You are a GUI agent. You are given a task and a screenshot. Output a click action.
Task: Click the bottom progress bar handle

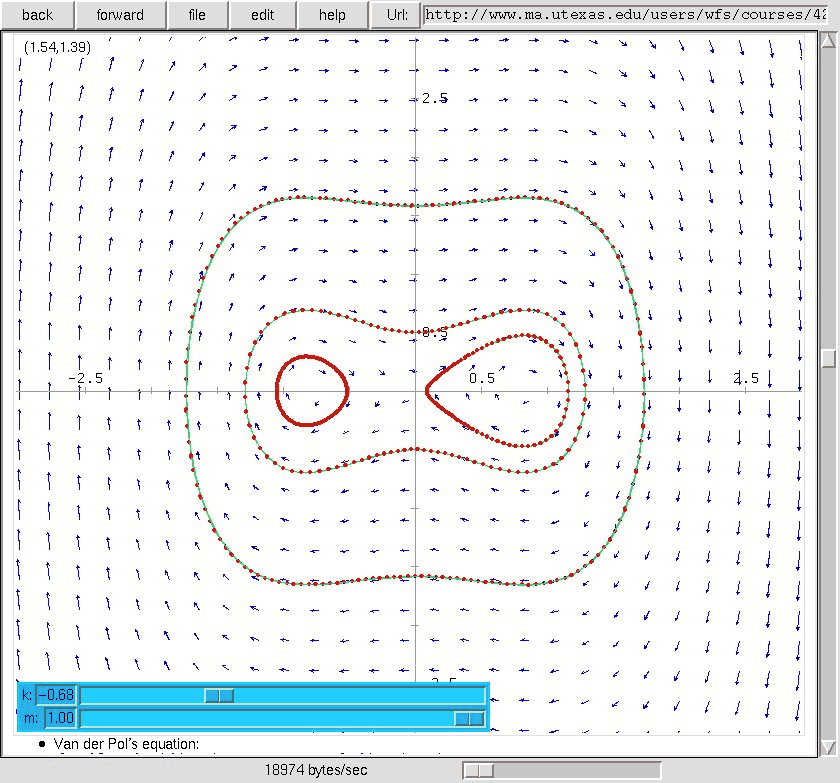[x=479, y=770]
